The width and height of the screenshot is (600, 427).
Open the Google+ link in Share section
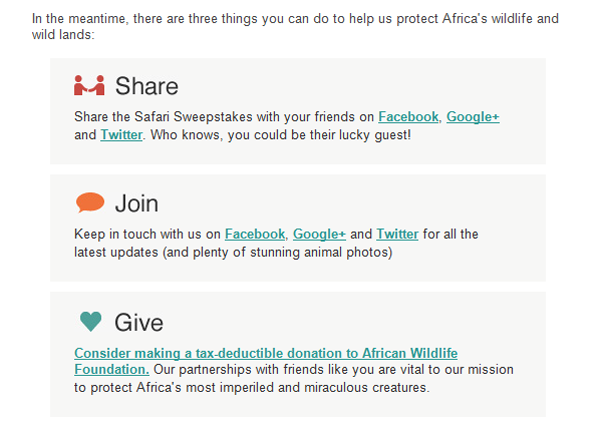point(473,117)
